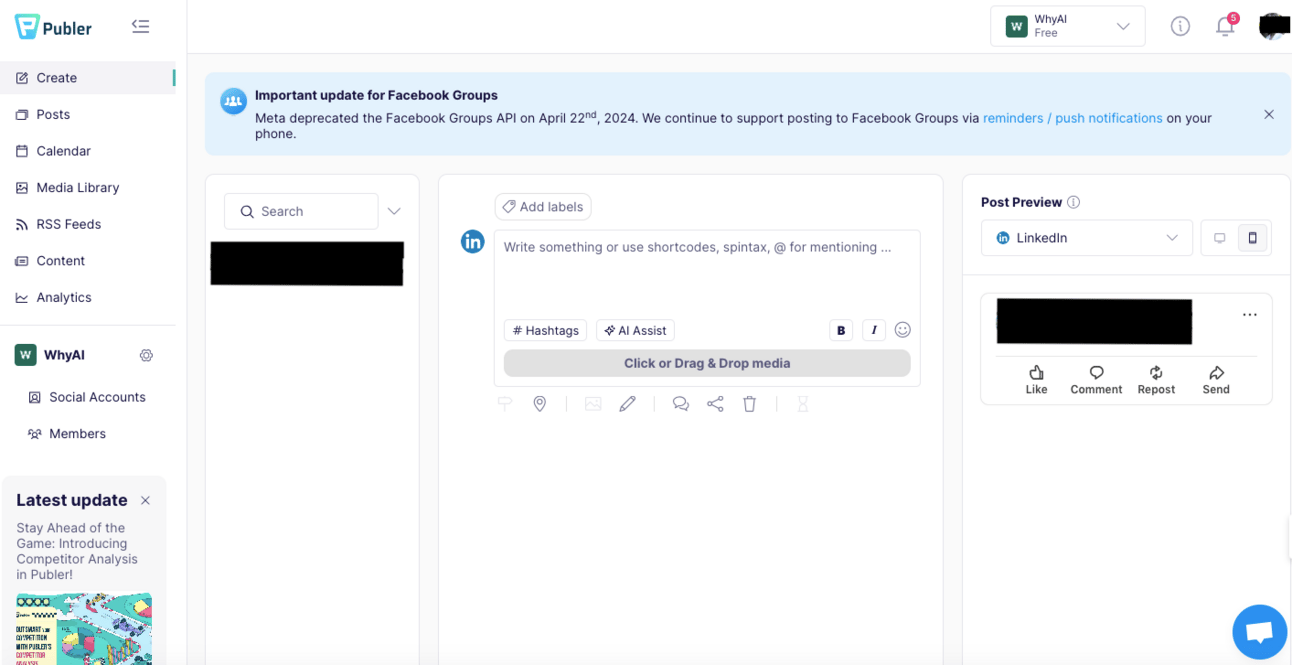The image size is (1292, 665).
Task: Add a follow-up comment with the bubbles icon
Action: [x=681, y=404]
